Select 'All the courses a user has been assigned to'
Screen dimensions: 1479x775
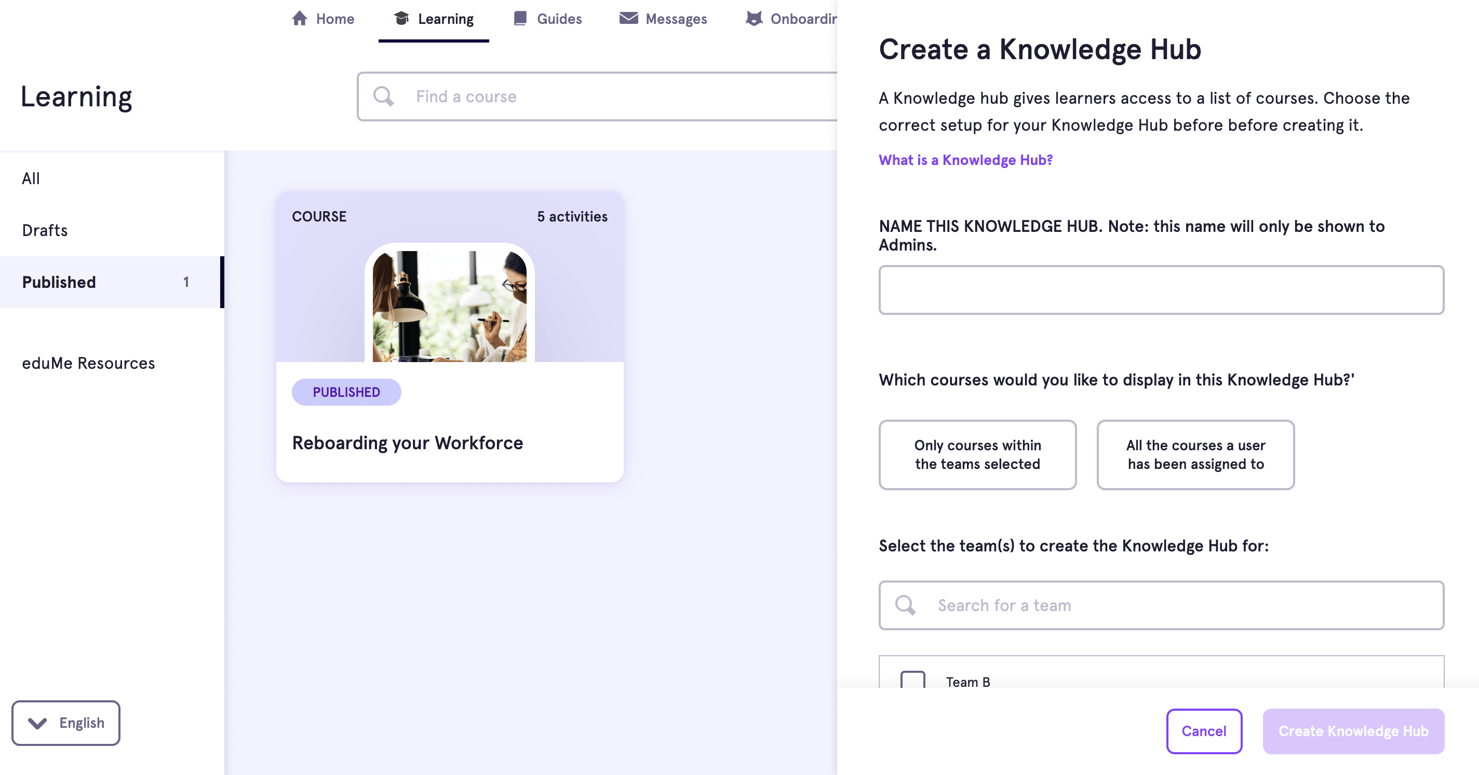1195,454
